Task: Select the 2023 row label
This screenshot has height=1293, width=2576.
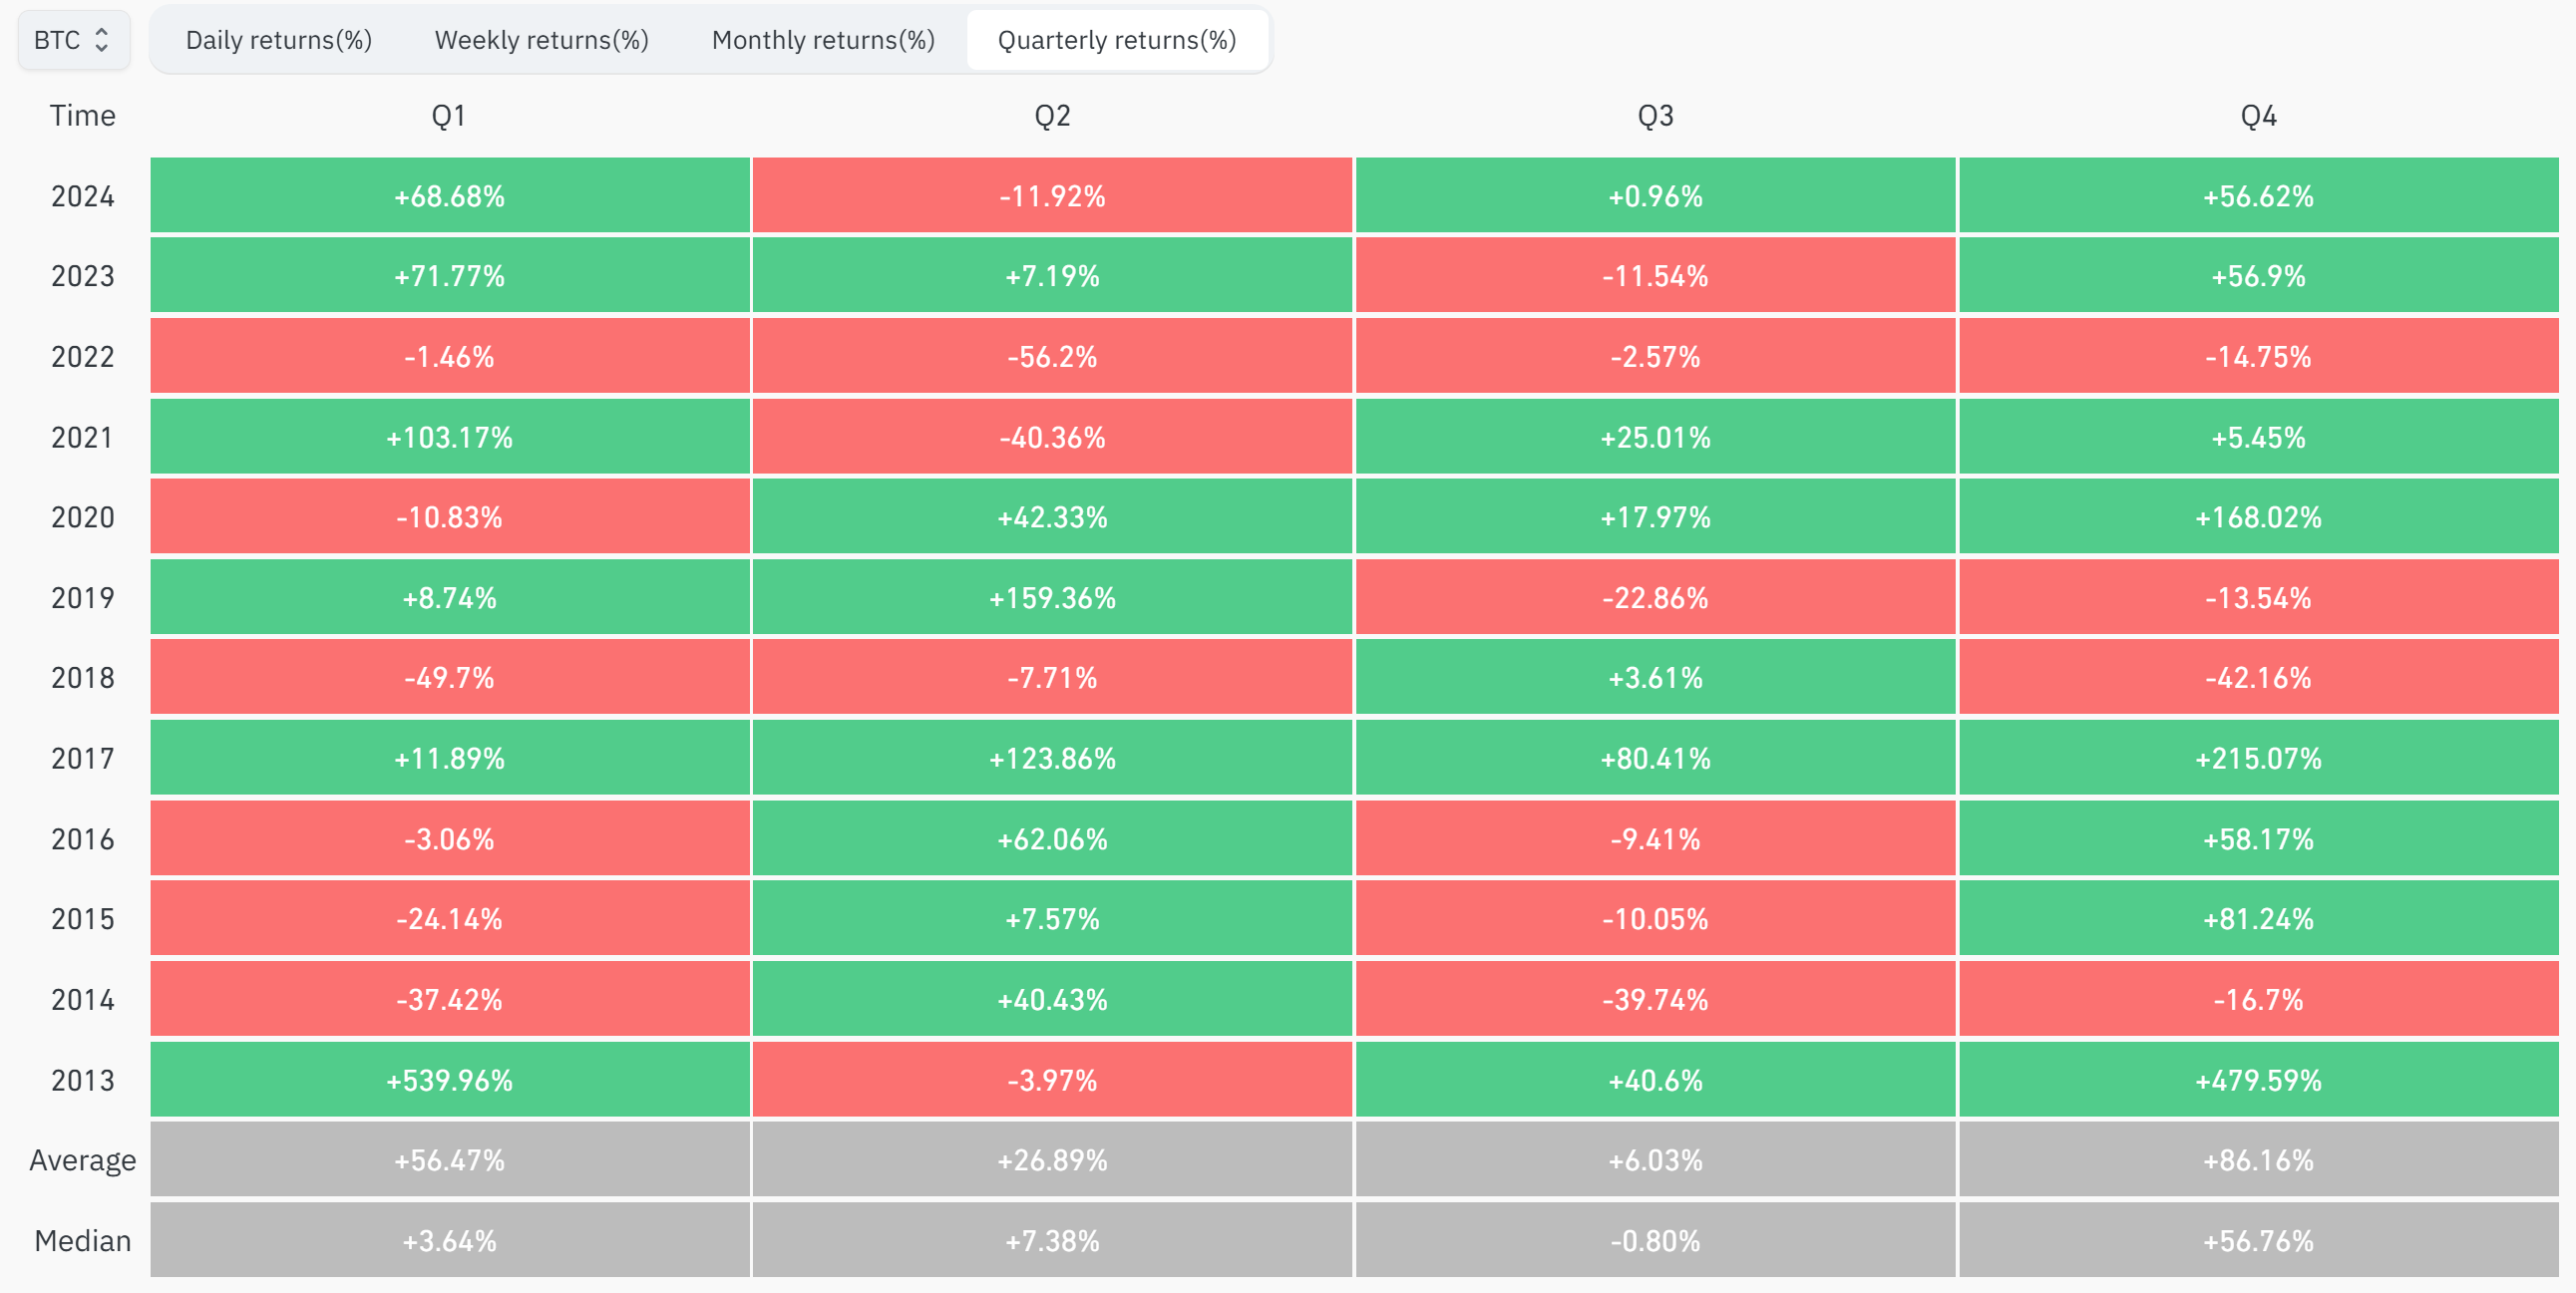Action: coord(83,276)
